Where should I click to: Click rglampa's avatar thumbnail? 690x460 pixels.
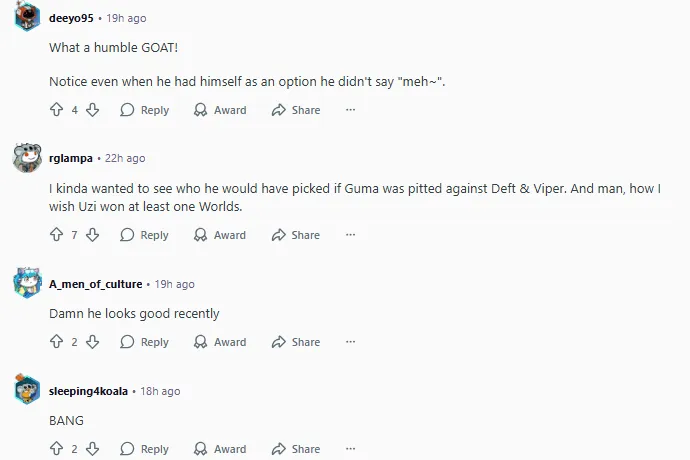[27, 157]
